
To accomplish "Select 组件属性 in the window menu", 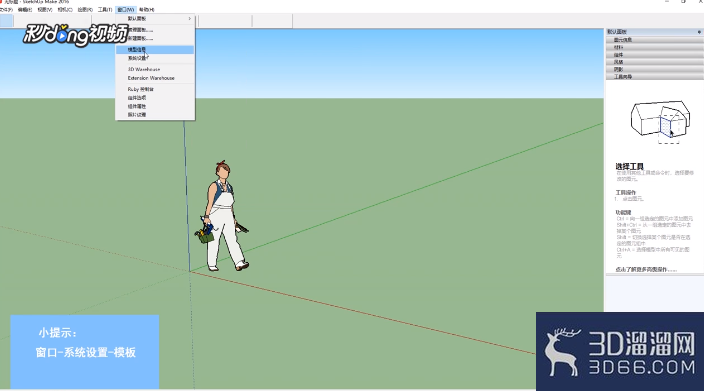I will click(155, 106).
